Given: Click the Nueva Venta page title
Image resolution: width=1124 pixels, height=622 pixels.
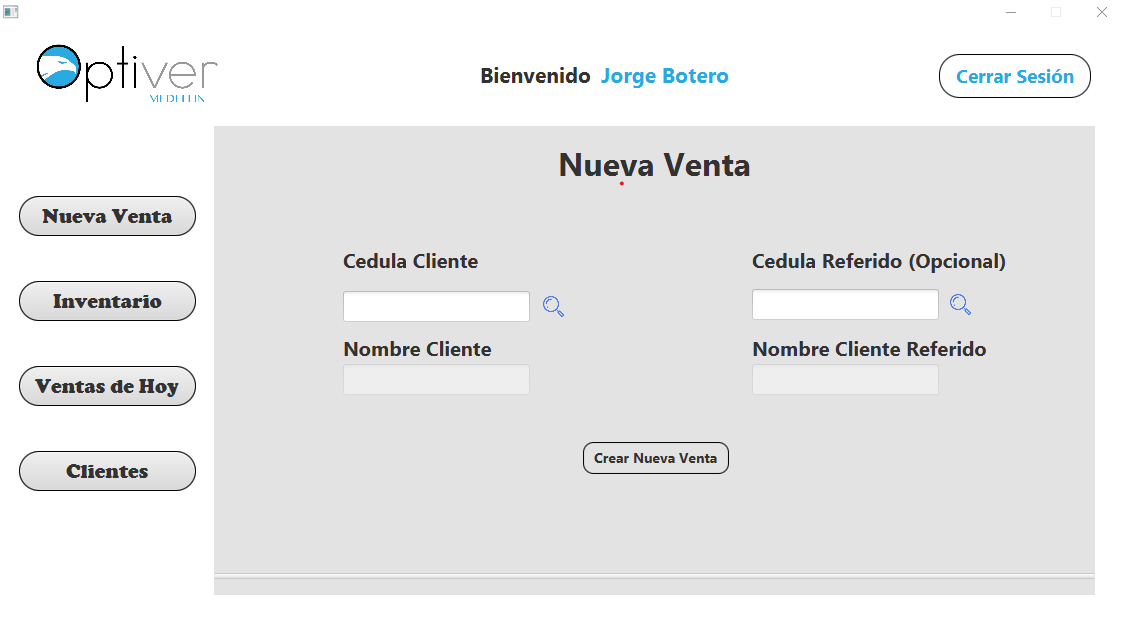Looking at the screenshot, I should pyautogui.click(x=654, y=166).
